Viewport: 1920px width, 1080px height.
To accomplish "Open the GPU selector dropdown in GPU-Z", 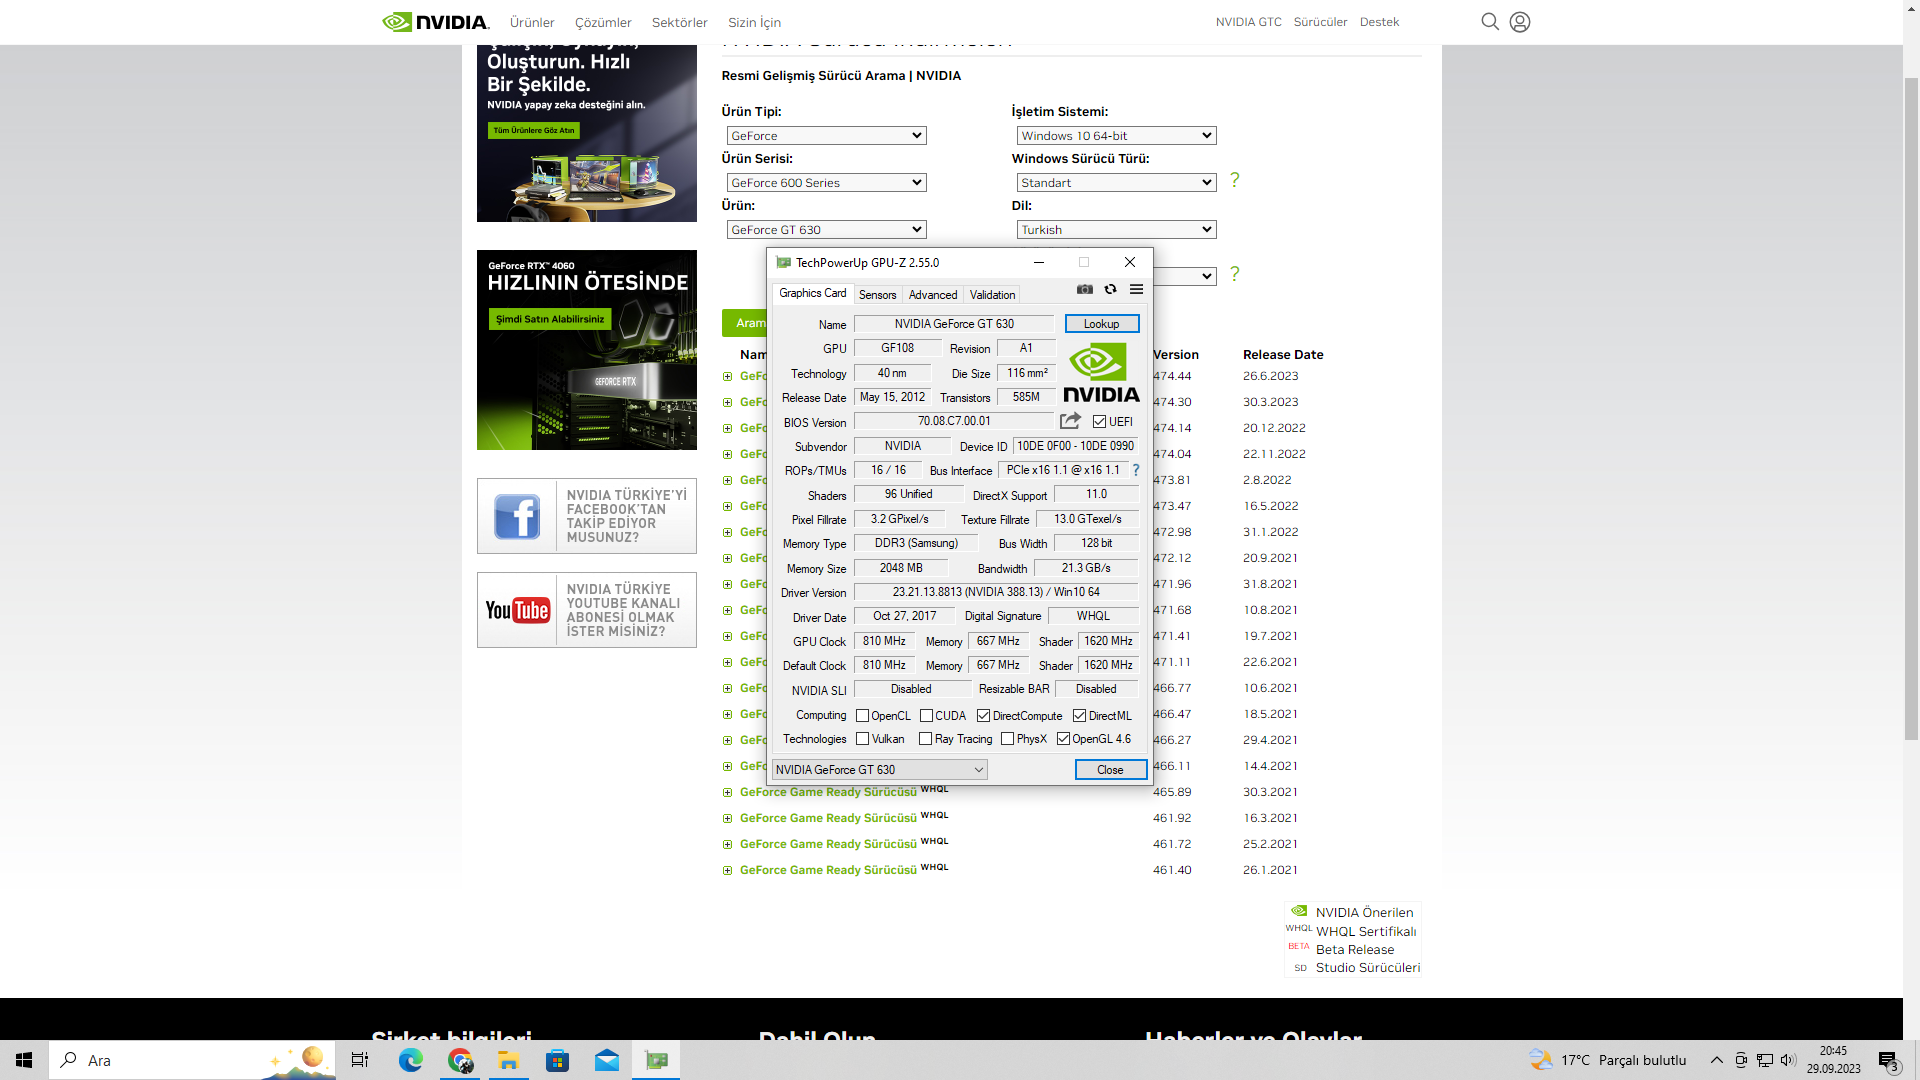I will point(879,770).
